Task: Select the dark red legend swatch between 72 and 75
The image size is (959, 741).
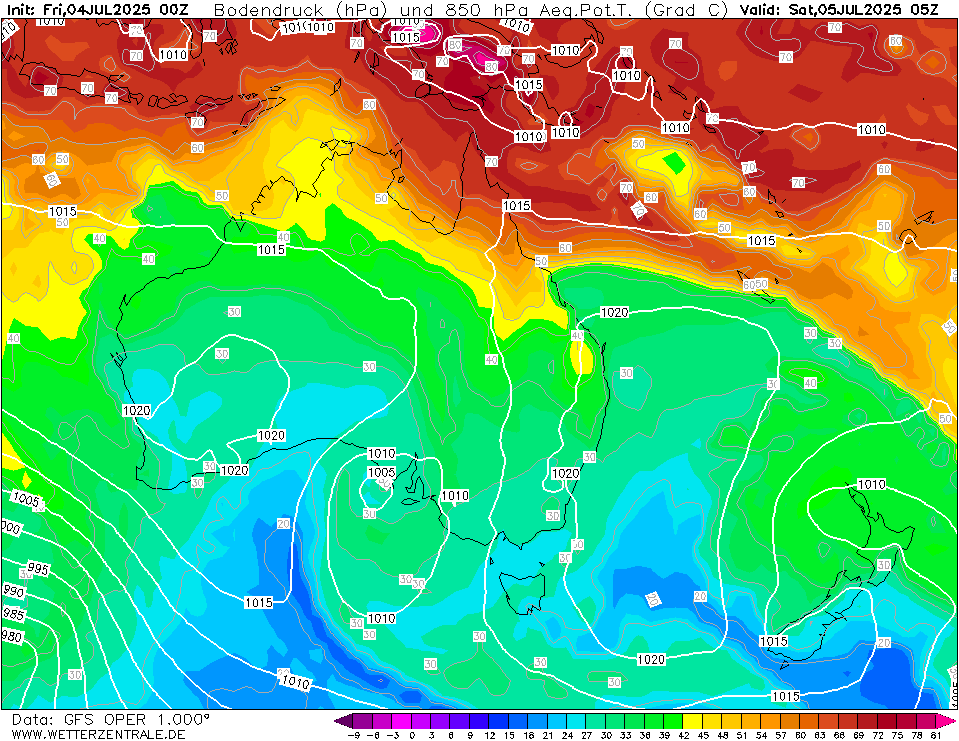Action: (x=887, y=720)
